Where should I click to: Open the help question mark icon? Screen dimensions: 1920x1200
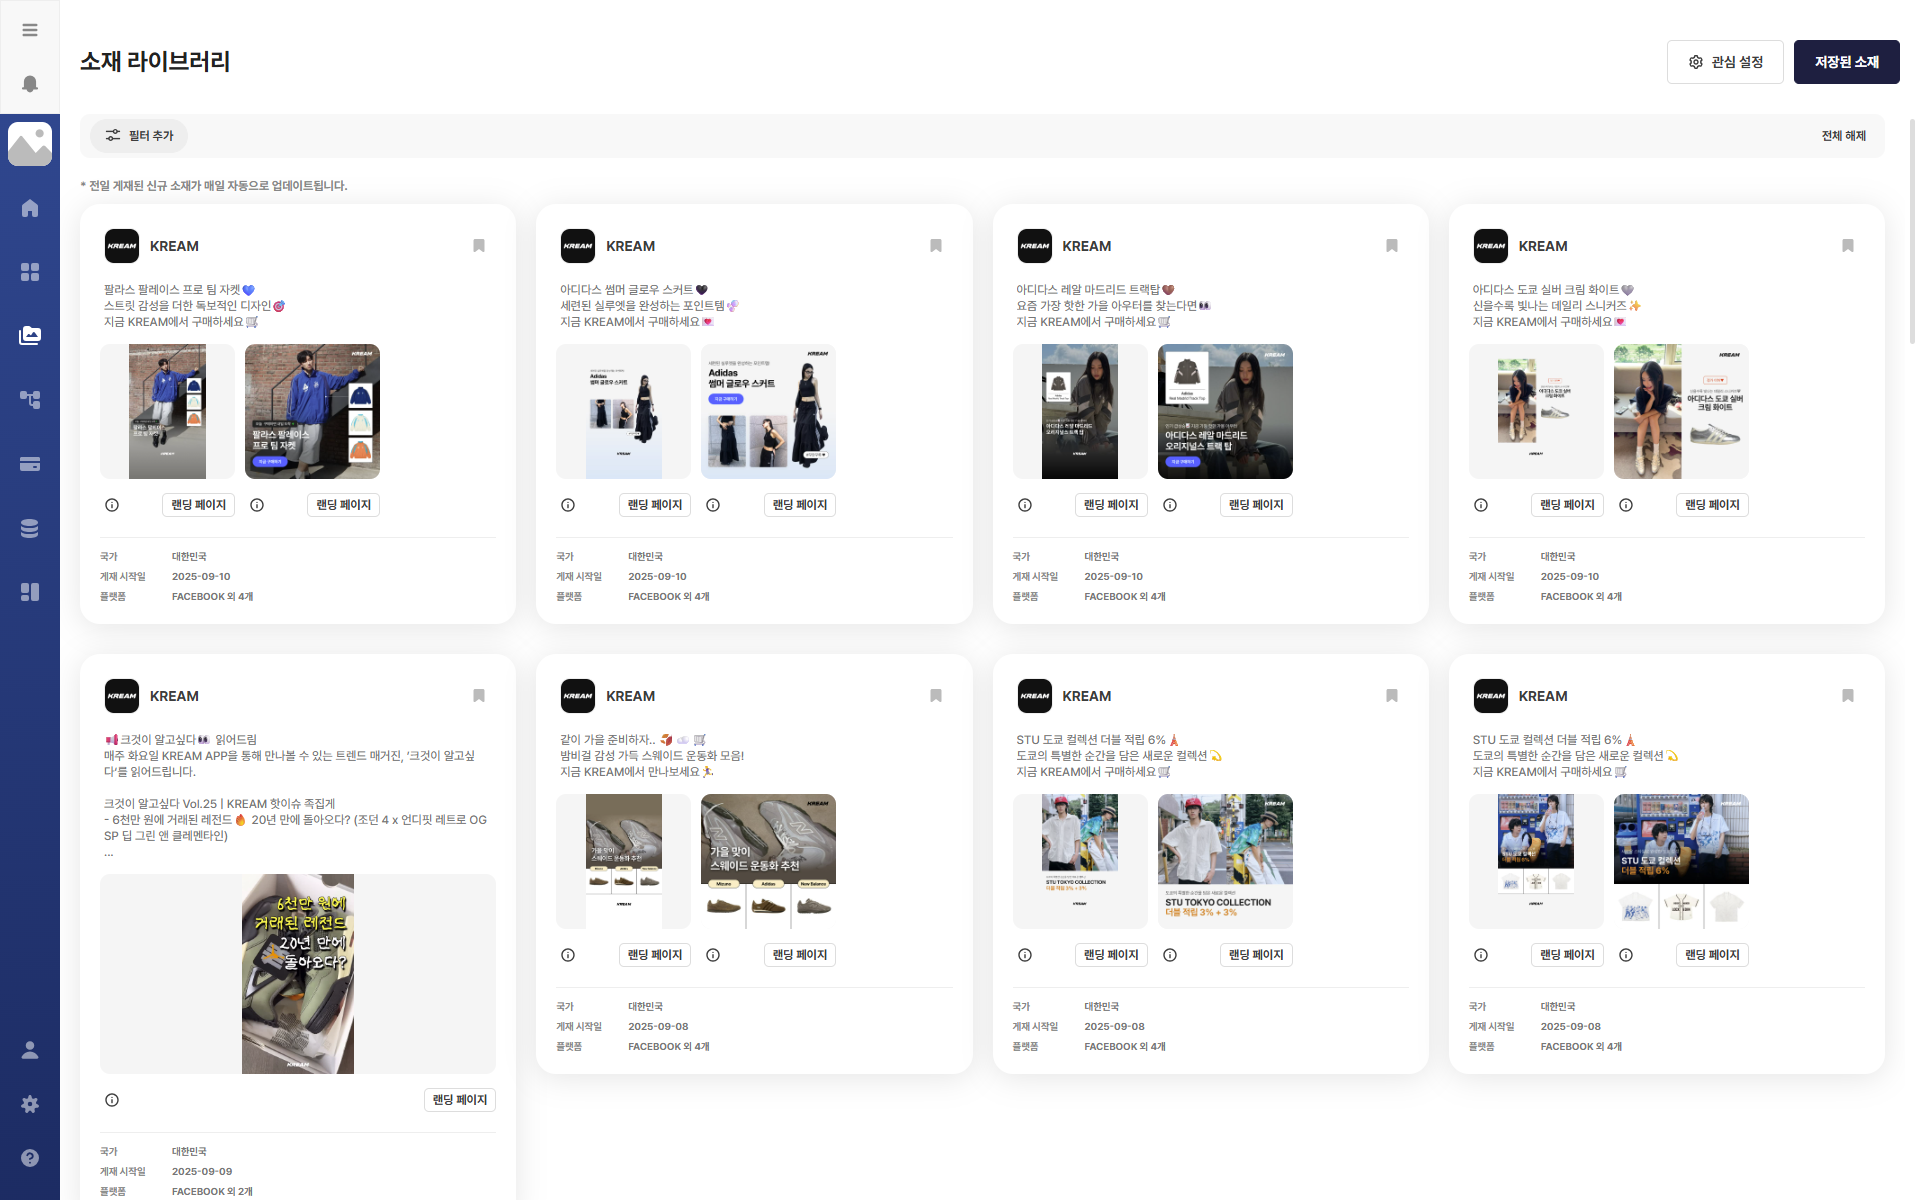[x=30, y=1158]
